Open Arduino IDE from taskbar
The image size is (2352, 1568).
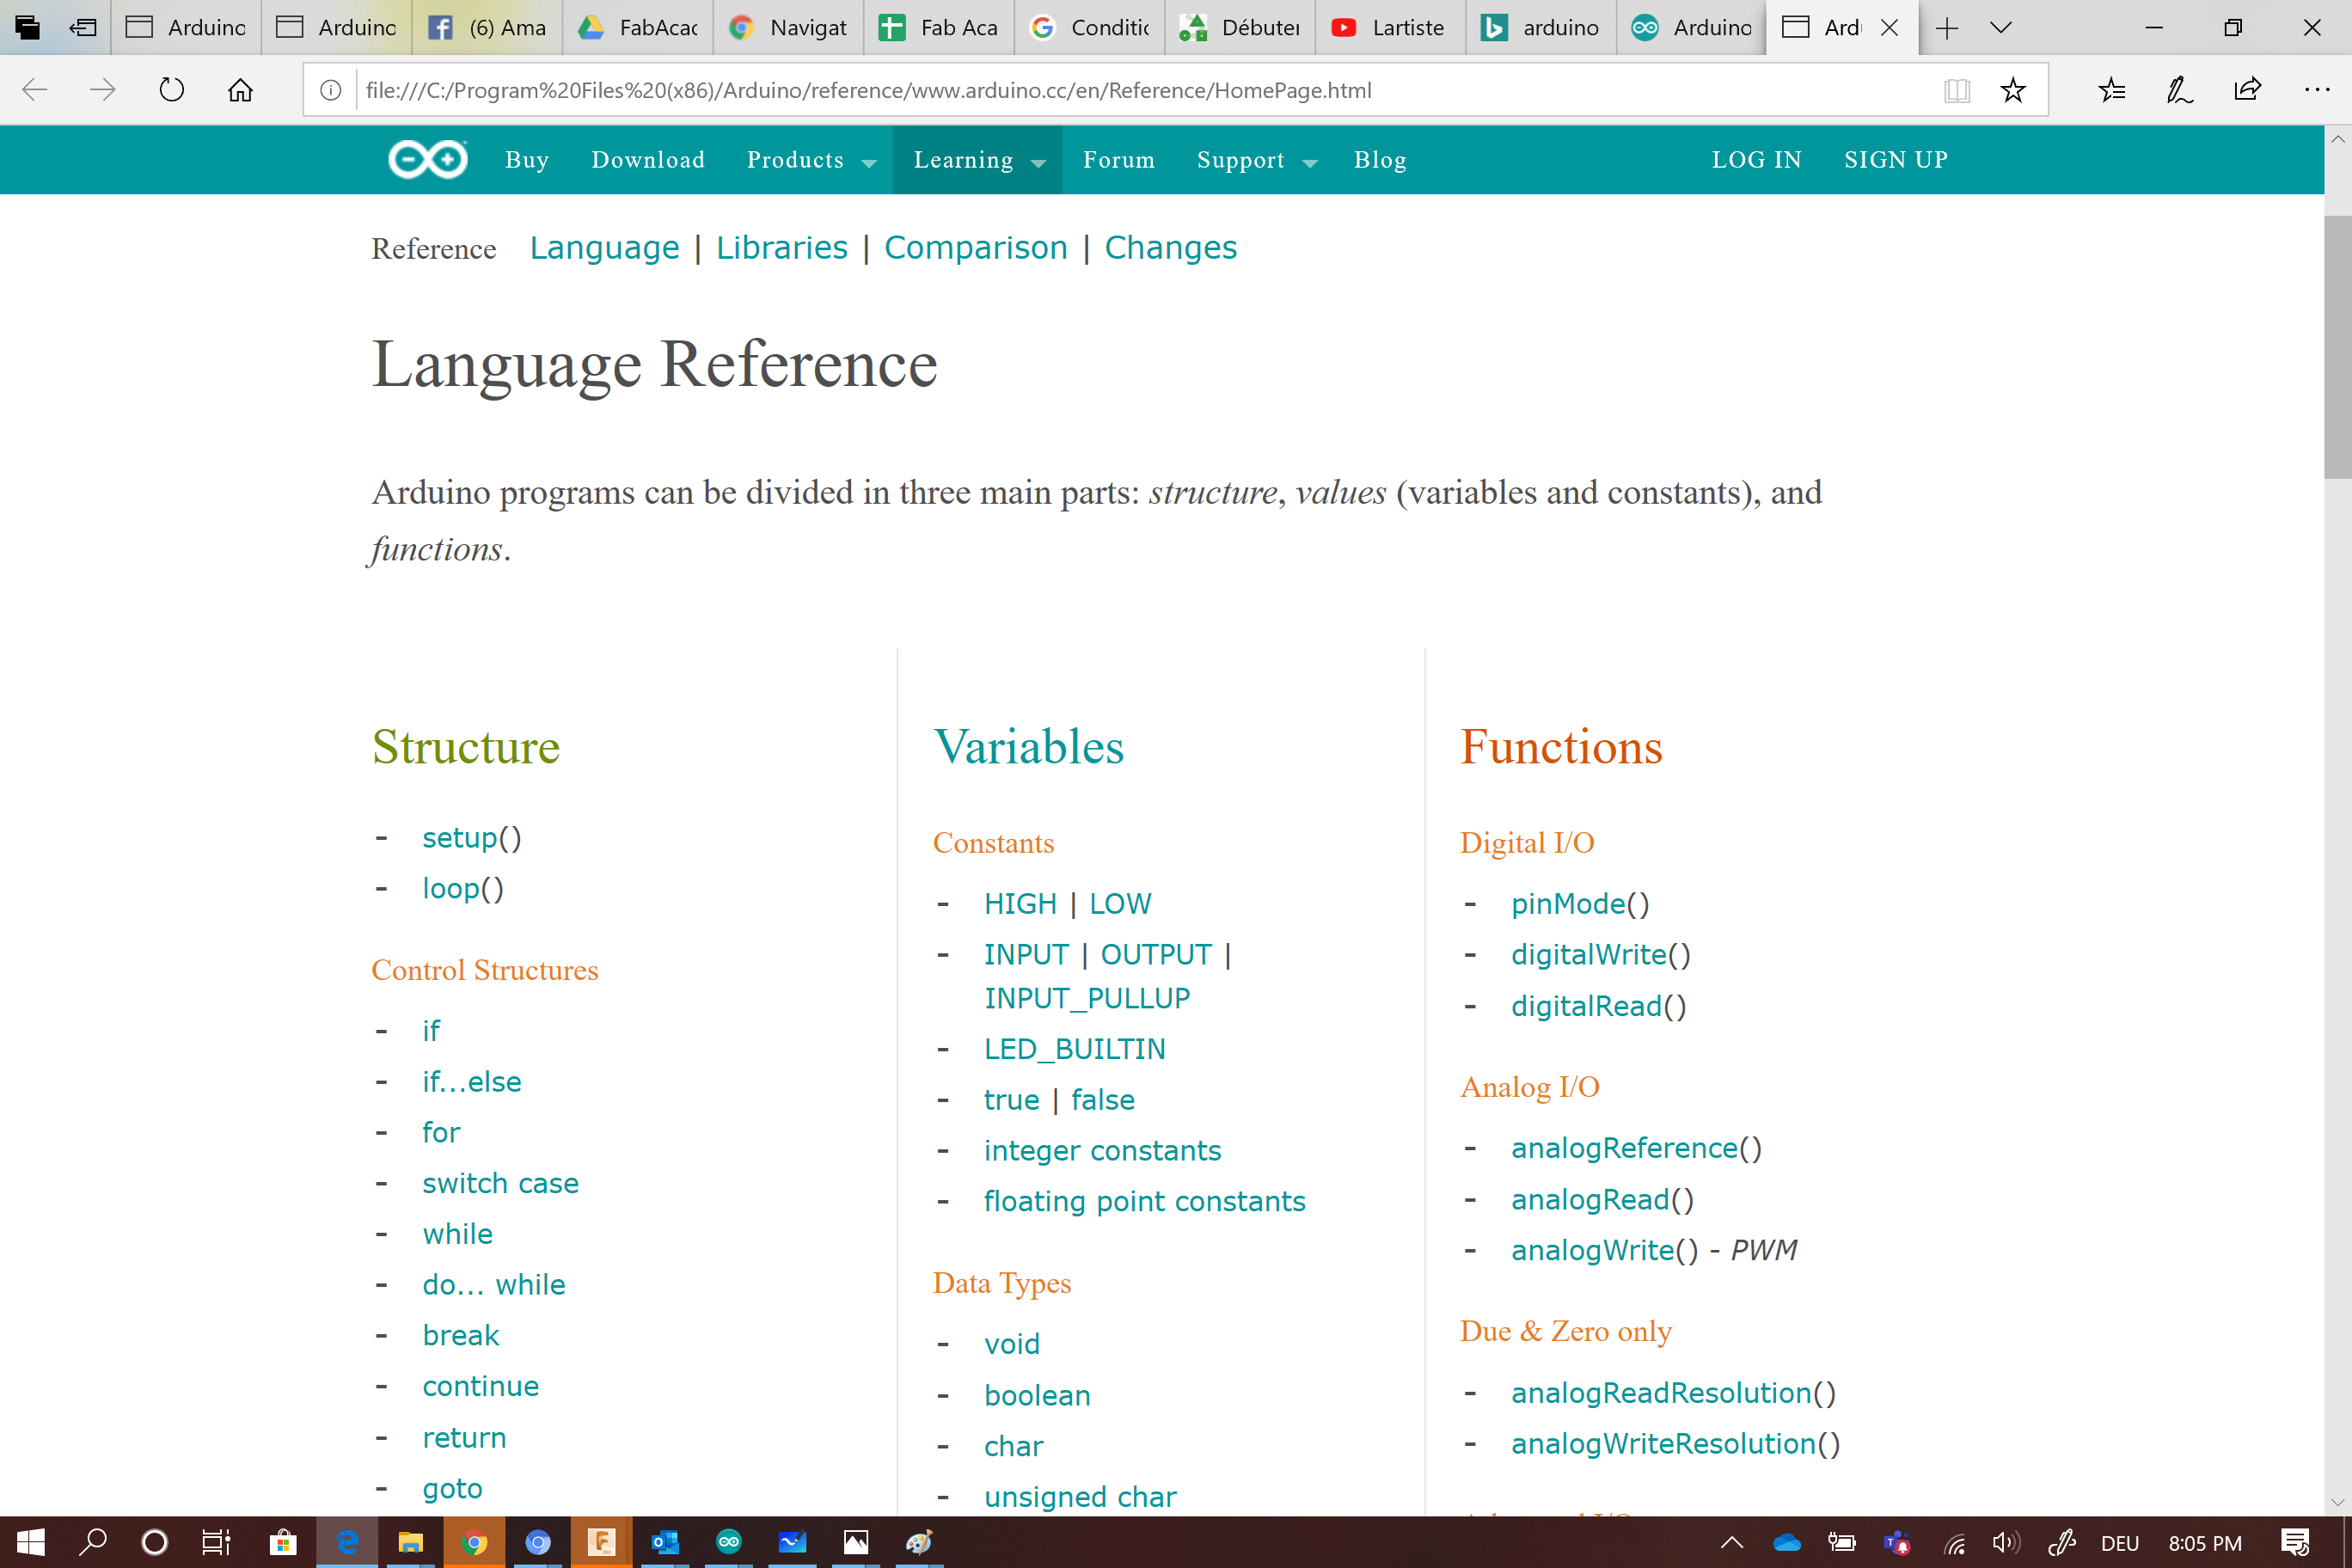pos(729,1542)
